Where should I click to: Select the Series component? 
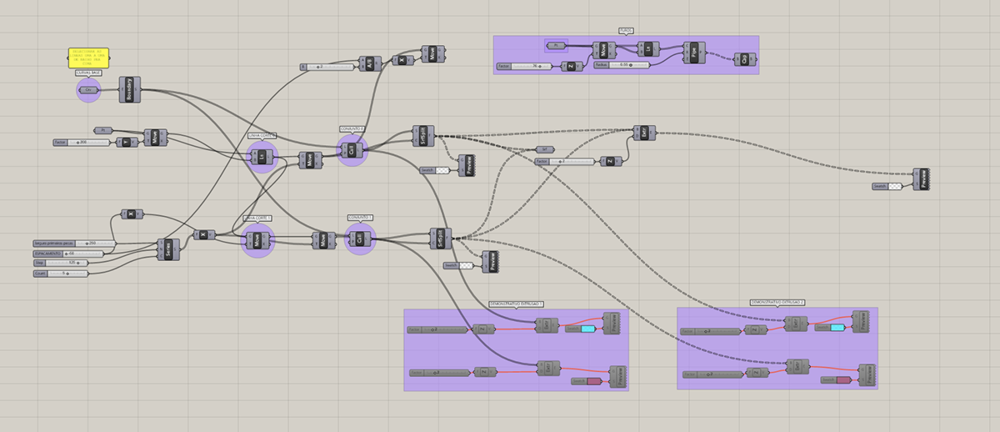[168, 249]
